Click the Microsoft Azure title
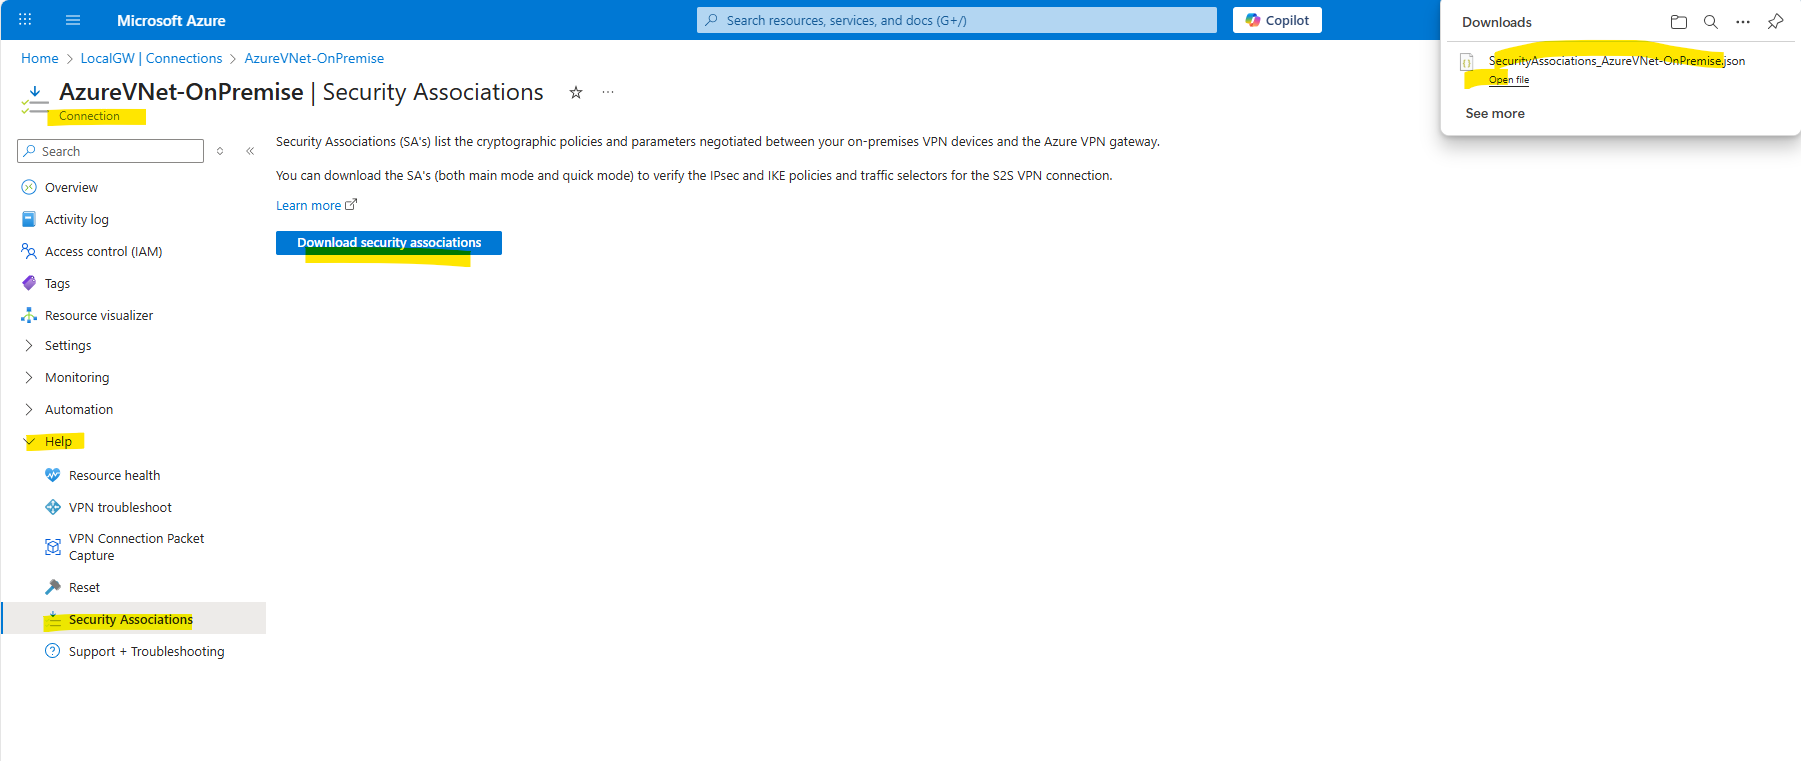 point(171,20)
